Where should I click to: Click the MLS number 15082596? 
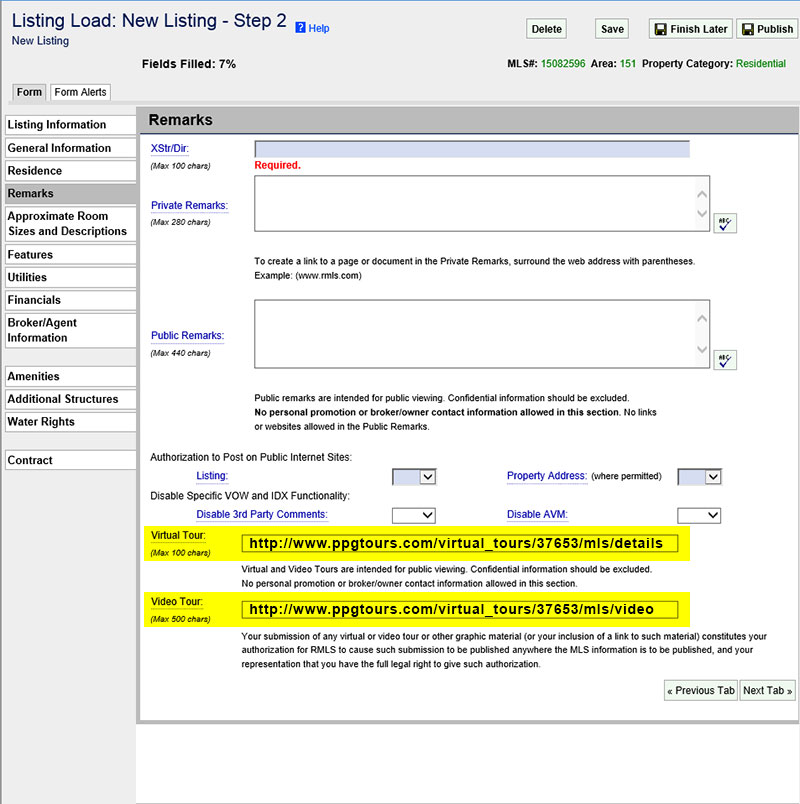pyautogui.click(x=563, y=64)
